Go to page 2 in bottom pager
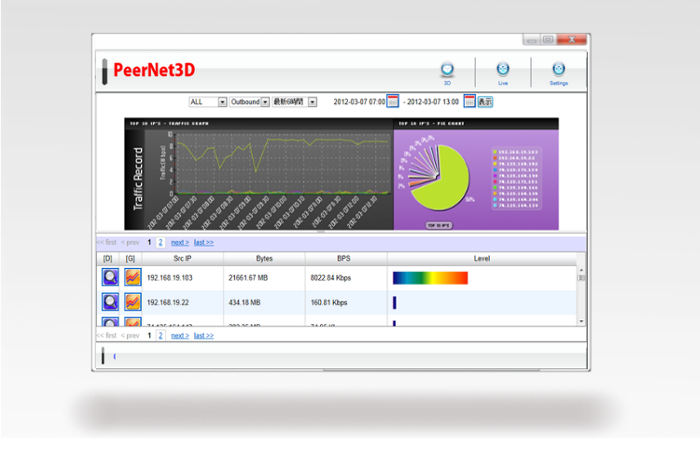700x450 pixels. pos(160,335)
